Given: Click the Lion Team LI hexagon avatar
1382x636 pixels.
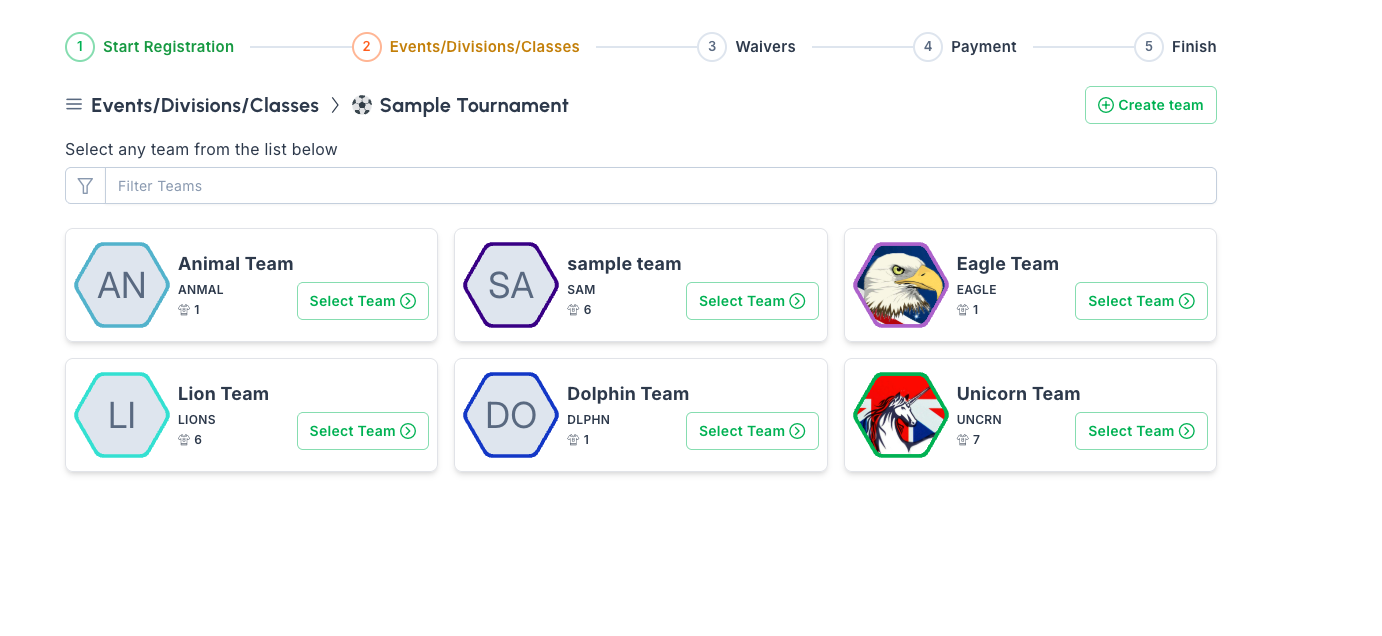Looking at the screenshot, I should point(122,416).
